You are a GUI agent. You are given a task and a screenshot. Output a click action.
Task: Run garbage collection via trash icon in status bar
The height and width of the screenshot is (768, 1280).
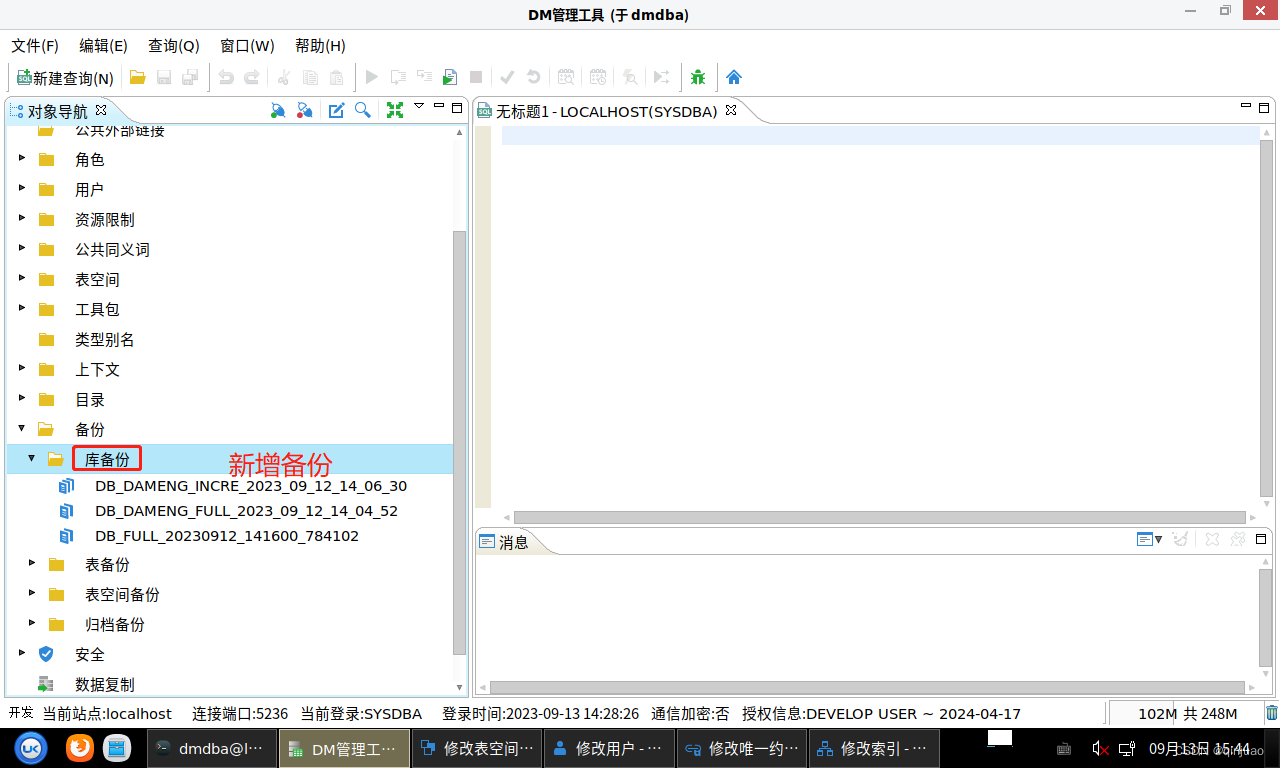(x=1272, y=713)
